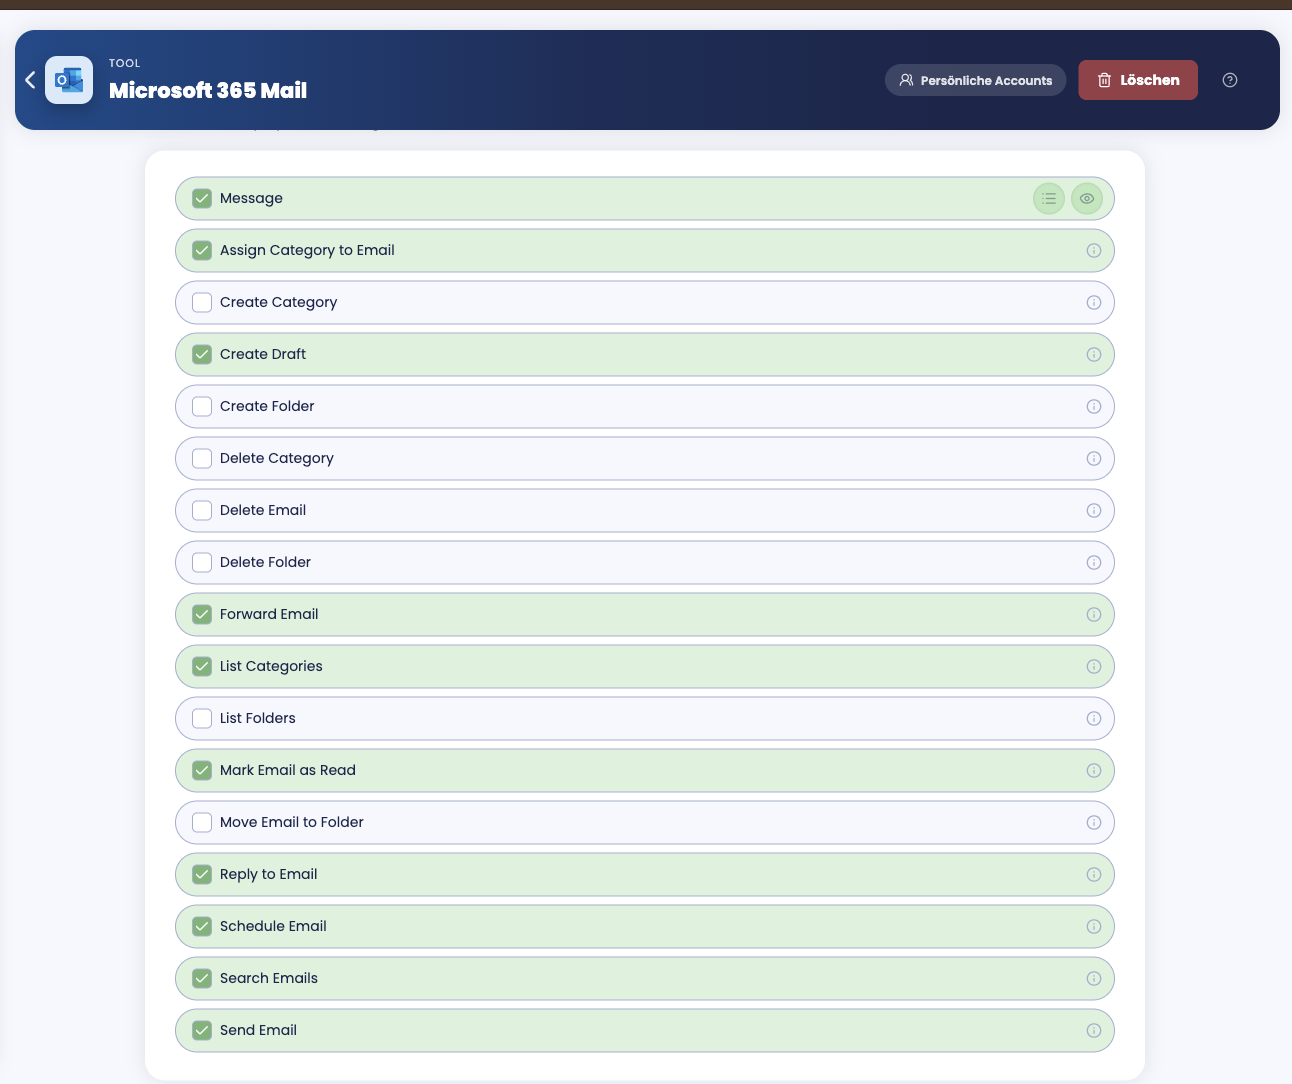This screenshot has width=1292, height=1084.
Task: Select the Mark Email as Read label
Action: [x=288, y=770]
